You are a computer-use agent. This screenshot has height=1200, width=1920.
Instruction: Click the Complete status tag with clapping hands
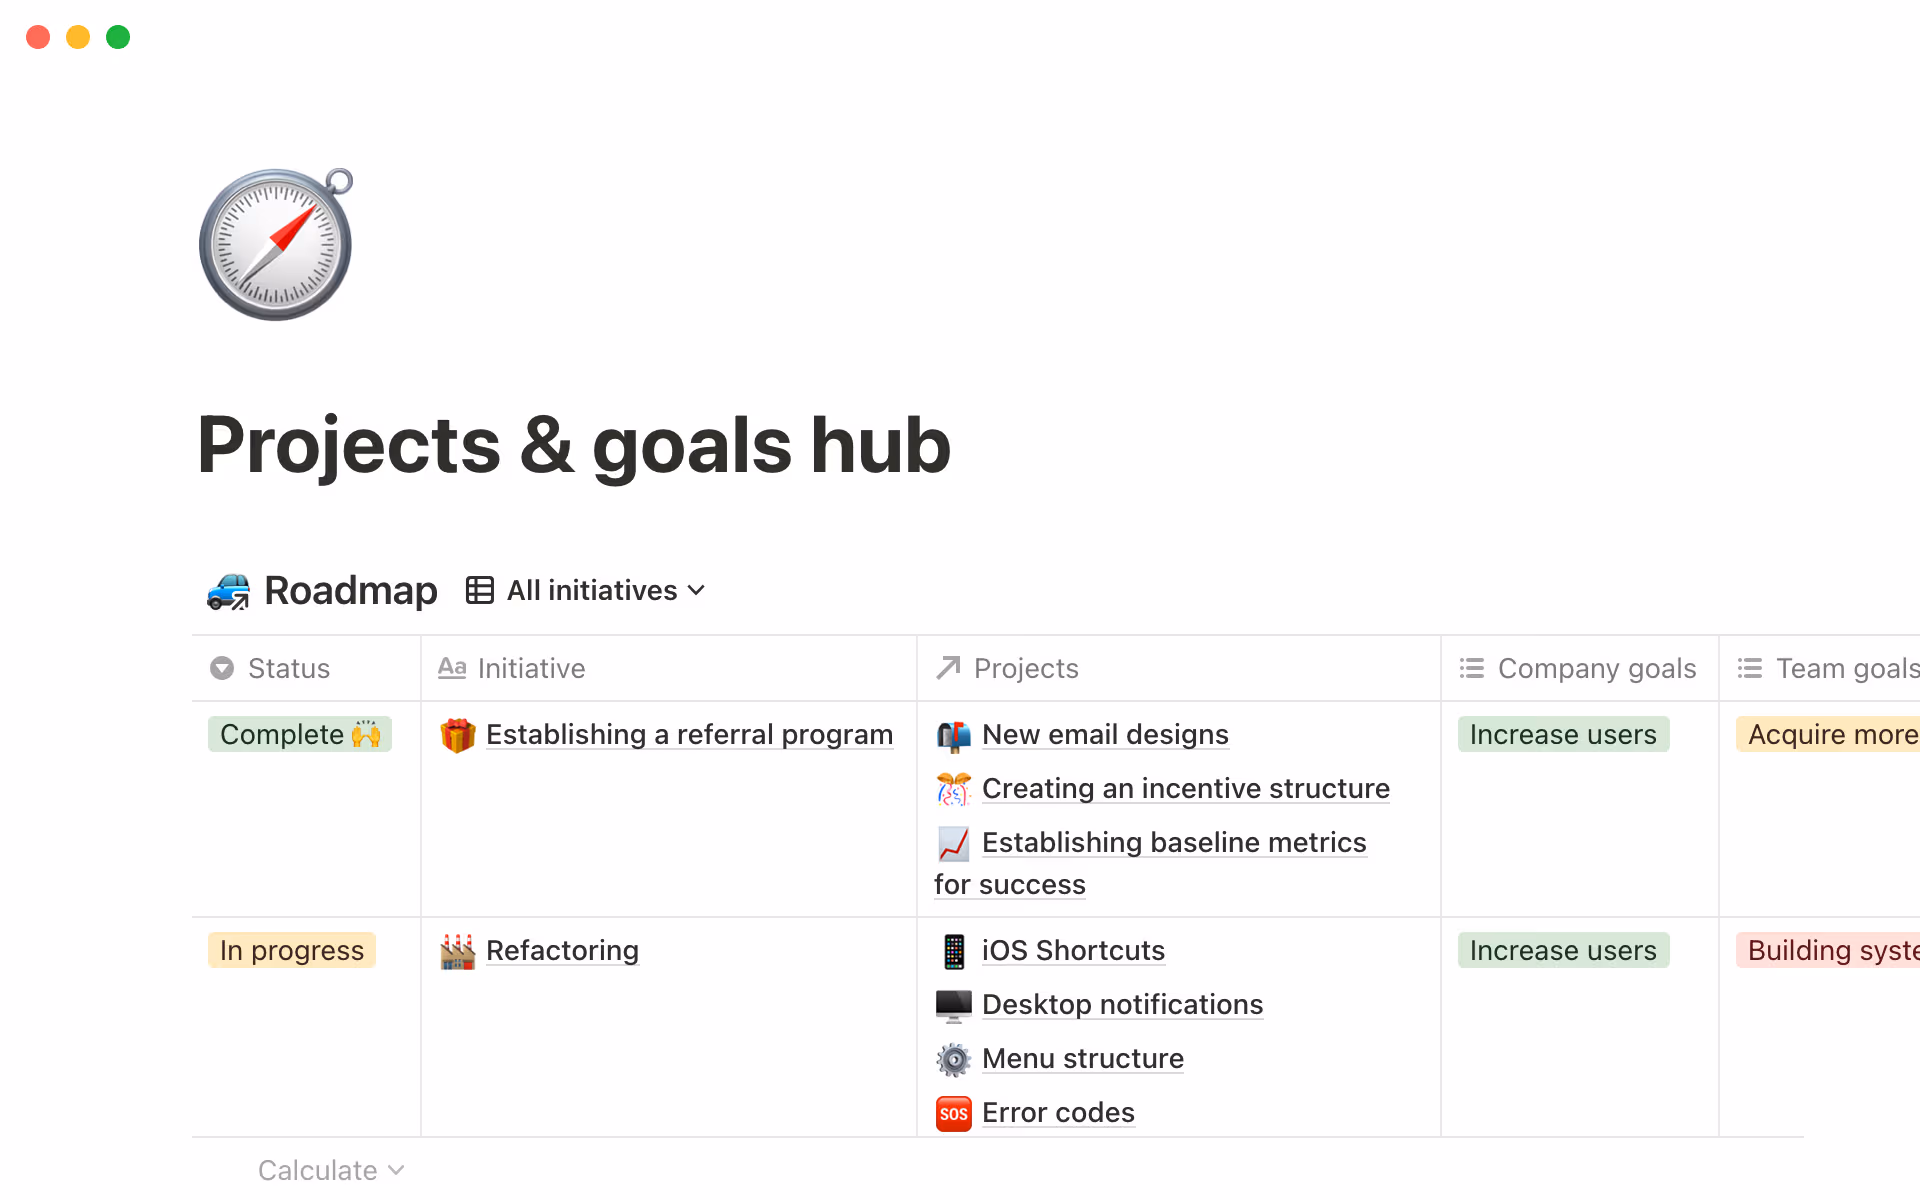299,734
